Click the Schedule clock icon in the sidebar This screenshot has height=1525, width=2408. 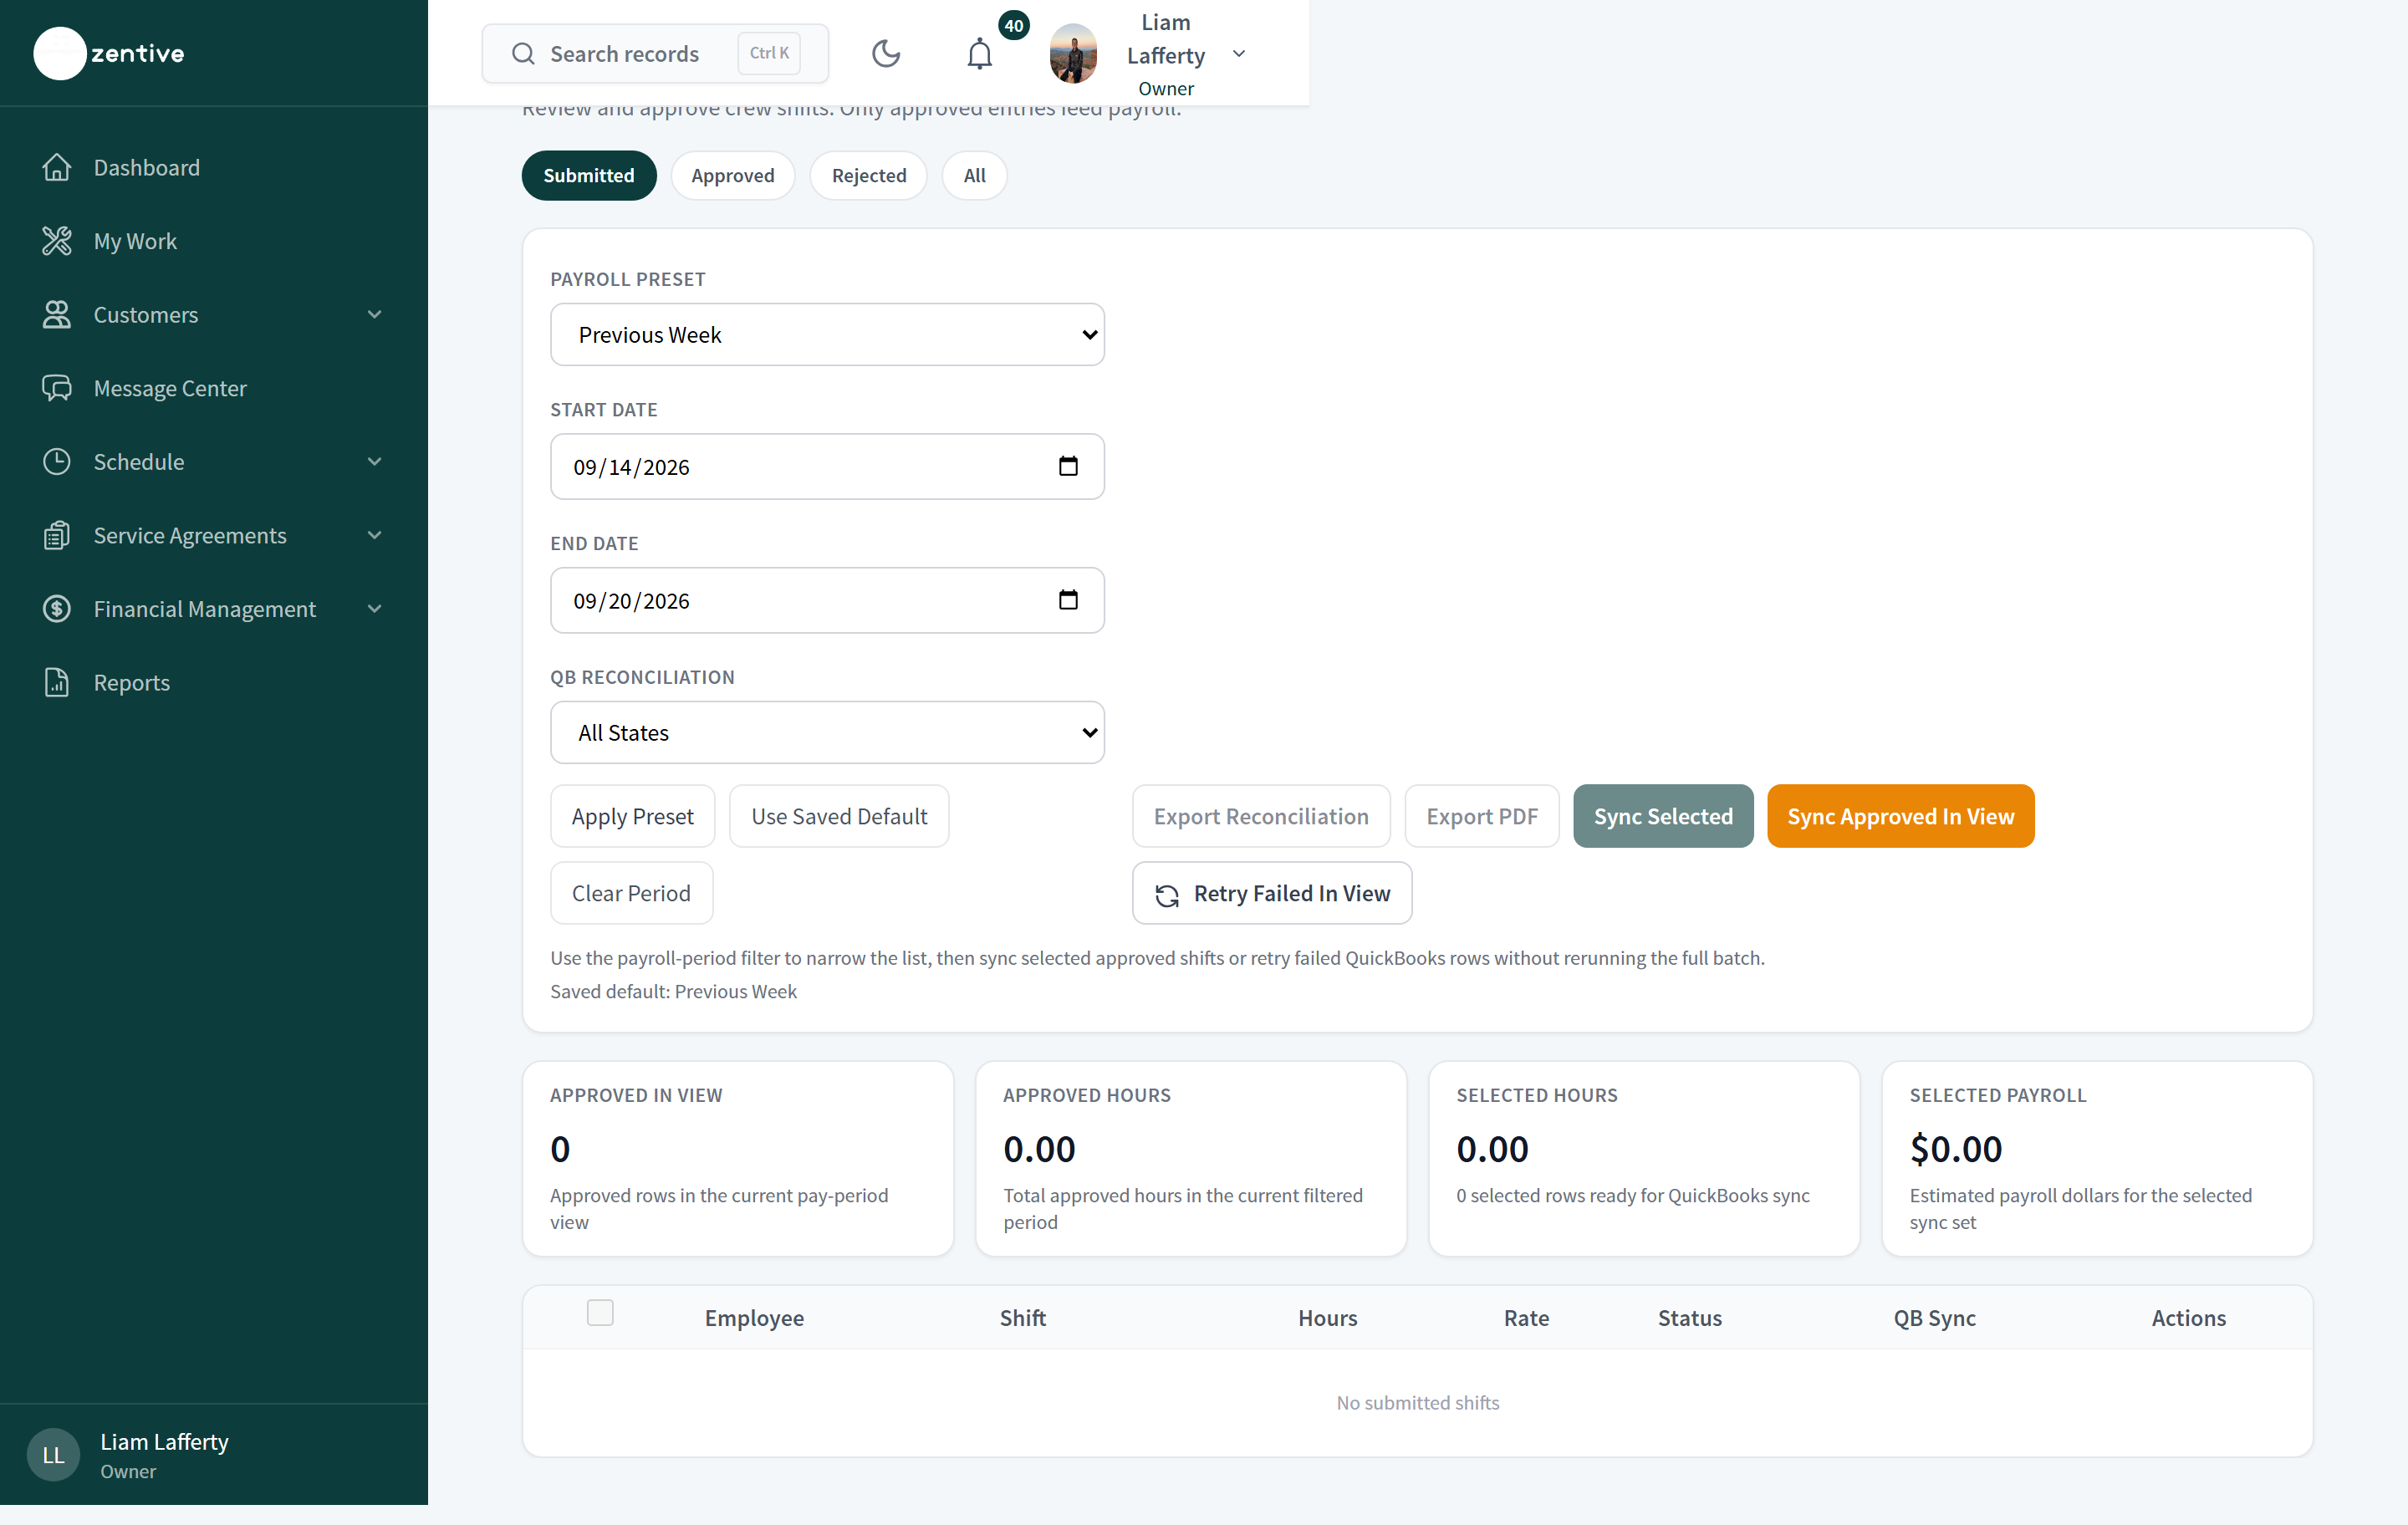pyautogui.click(x=57, y=461)
